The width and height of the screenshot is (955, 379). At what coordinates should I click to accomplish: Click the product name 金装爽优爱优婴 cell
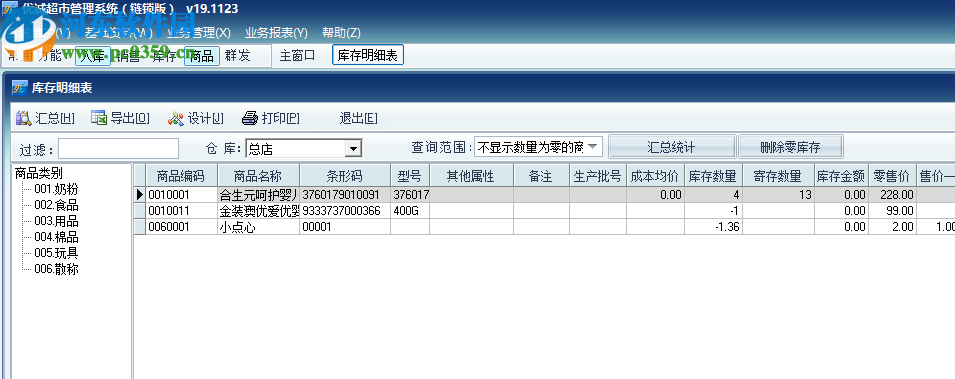click(x=258, y=211)
